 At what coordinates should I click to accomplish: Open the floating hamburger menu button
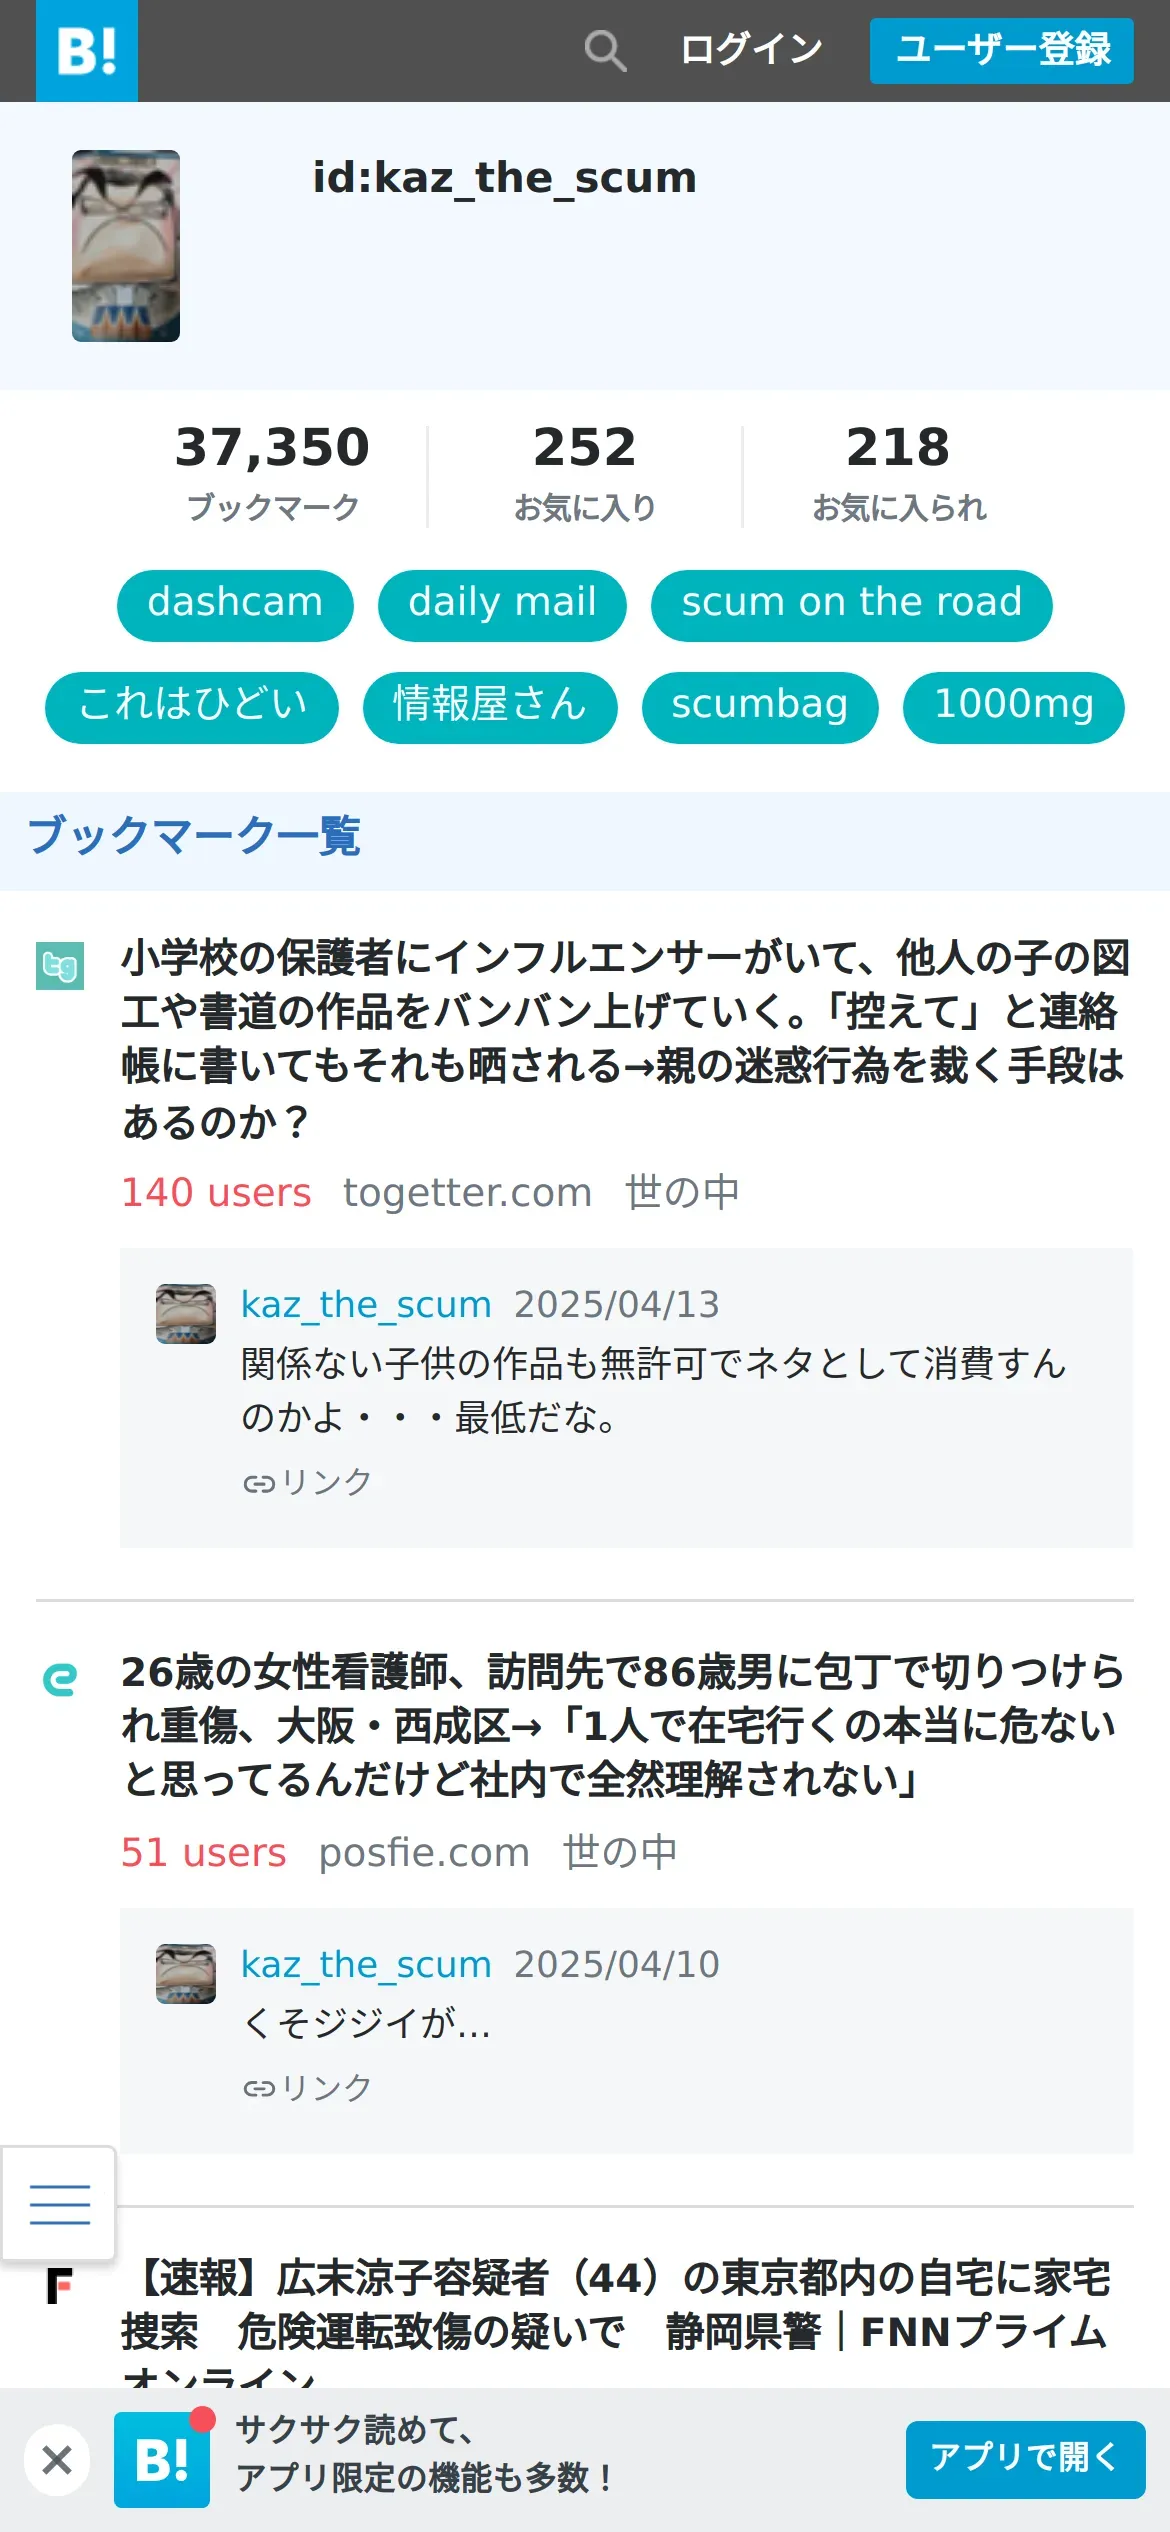pos(59,2204)
